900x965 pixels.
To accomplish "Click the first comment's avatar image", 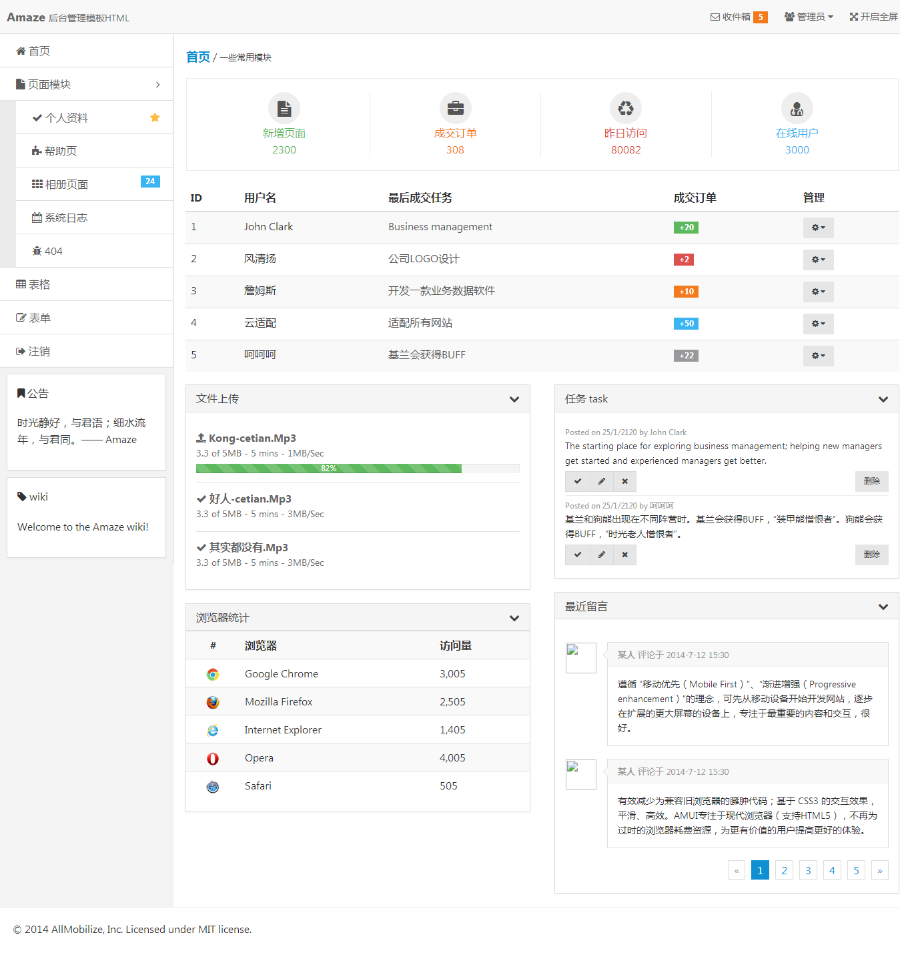I will pos(581,658).
